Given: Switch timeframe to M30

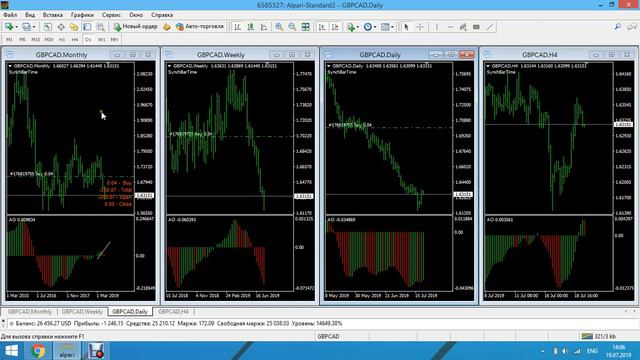Looking at the screenshot, I should click(x=49, y=40).
